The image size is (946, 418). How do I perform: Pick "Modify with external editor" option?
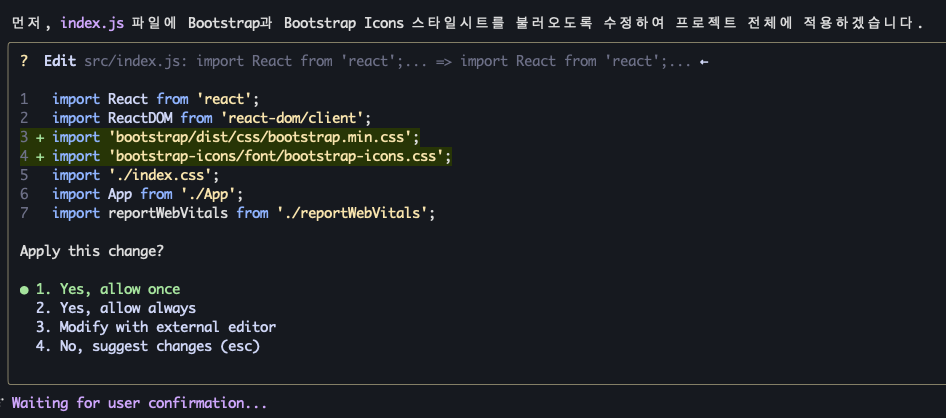tap(156, 328)
